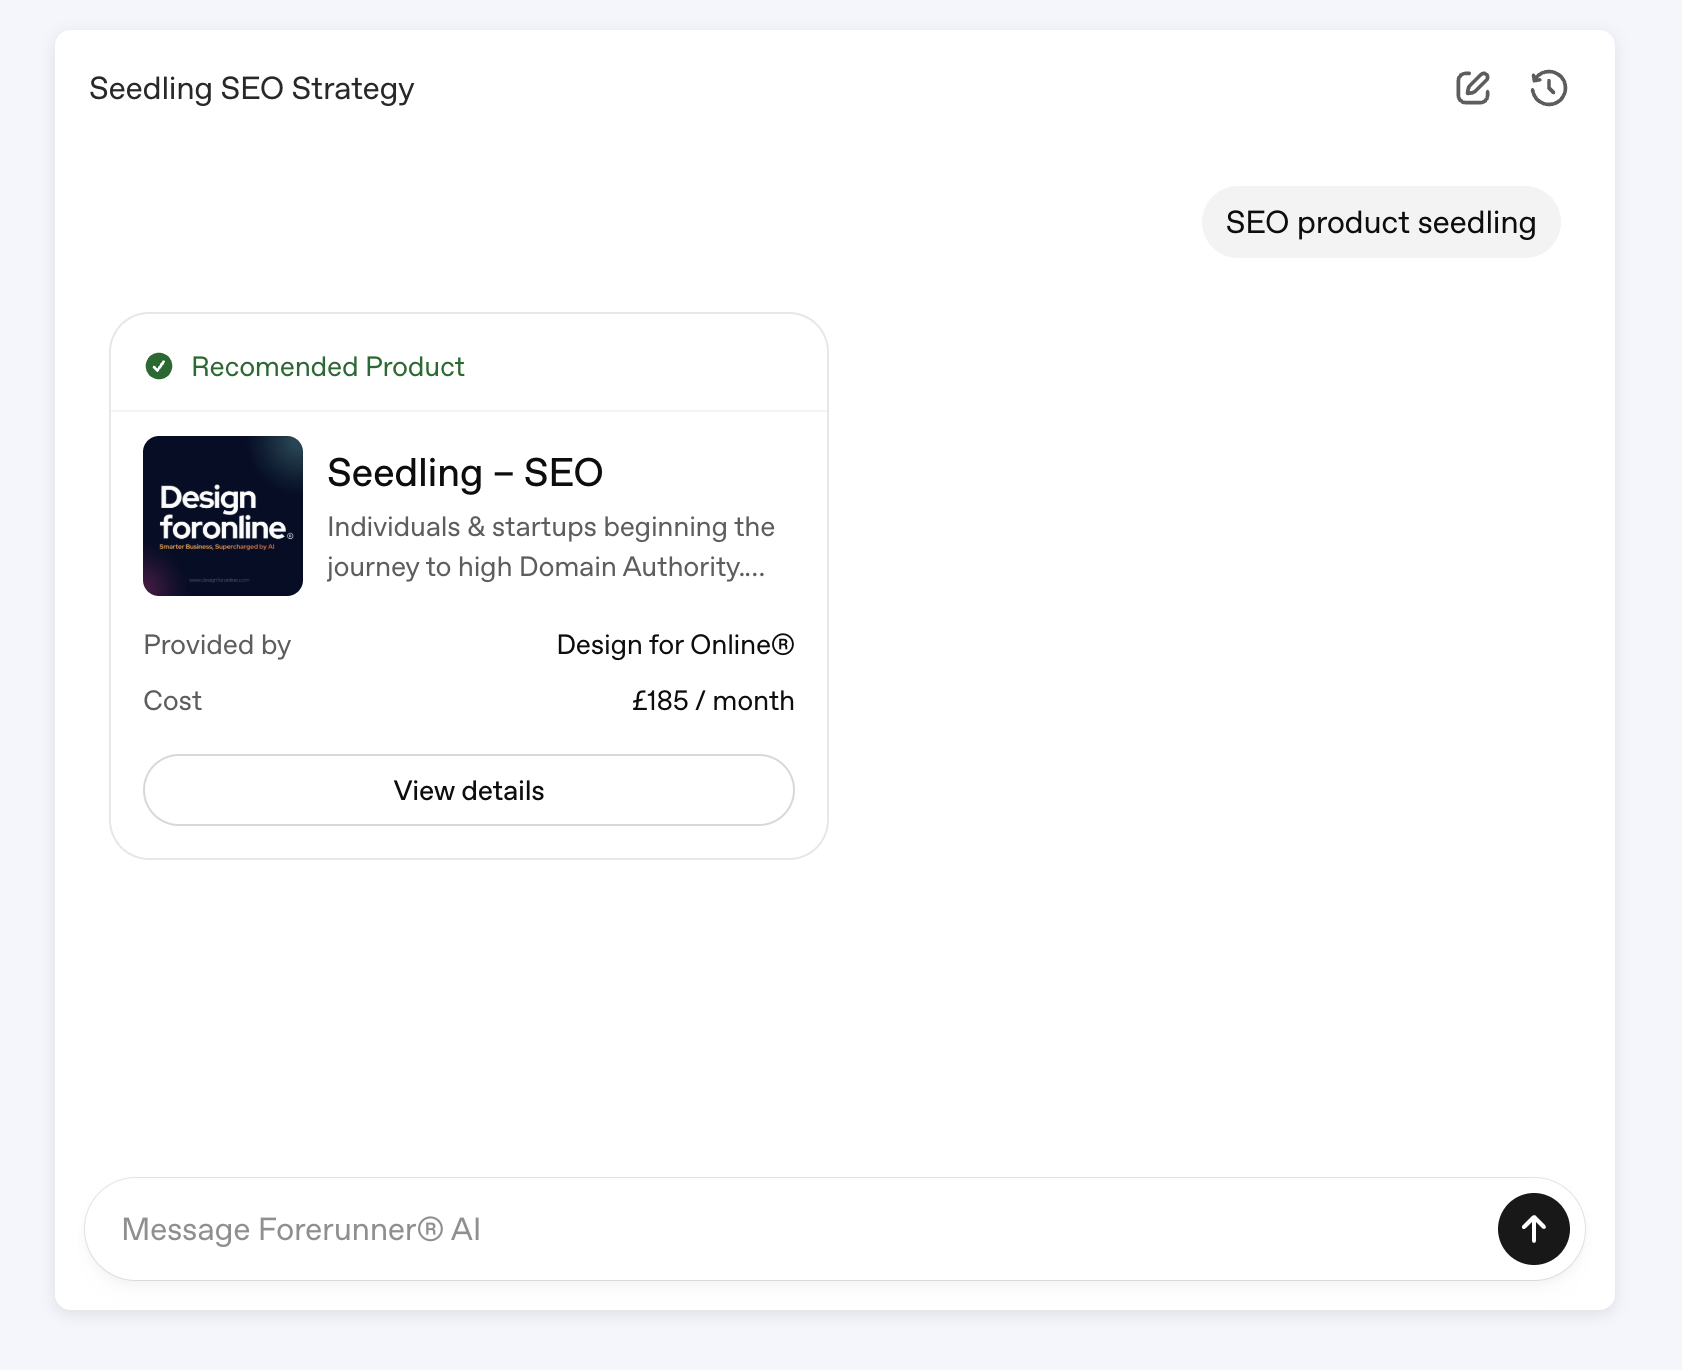Open chat history with the clock icon
1682x1370 pixels.
click(x=1548, y=88)
